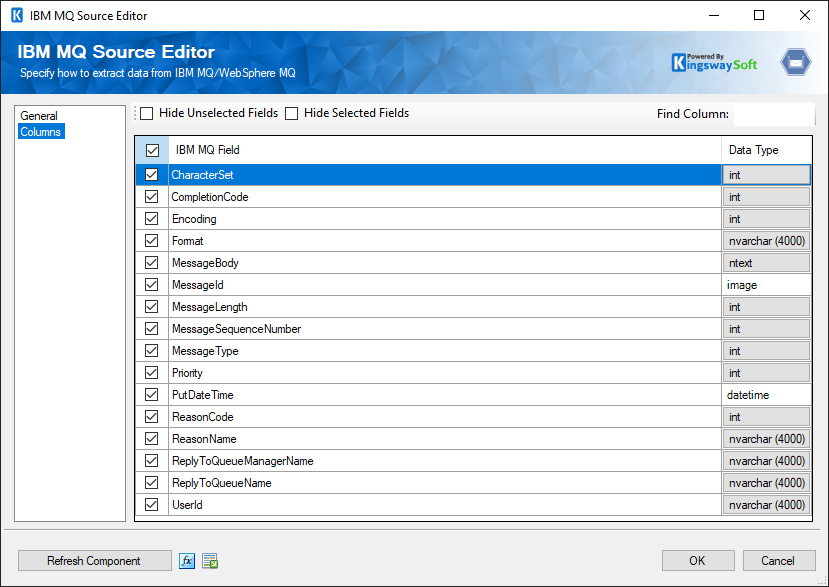Close the IBM MQ Source Editor window

pos(805,15)
